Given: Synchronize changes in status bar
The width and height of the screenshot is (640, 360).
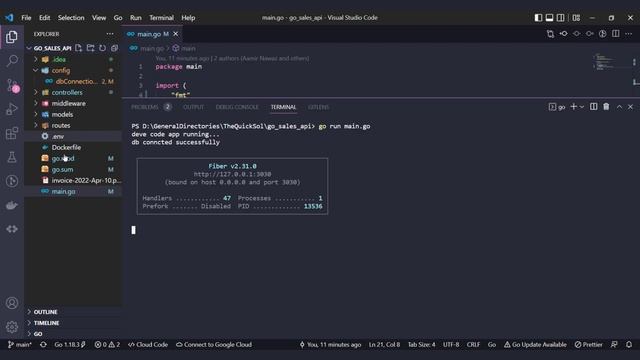Looking at the screenshot, I should click(43, 344).
